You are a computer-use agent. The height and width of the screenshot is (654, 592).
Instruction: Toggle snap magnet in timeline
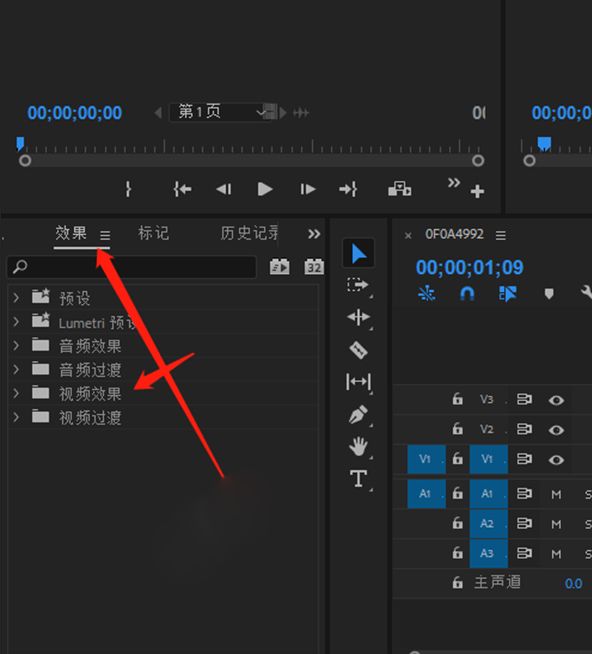467,294
